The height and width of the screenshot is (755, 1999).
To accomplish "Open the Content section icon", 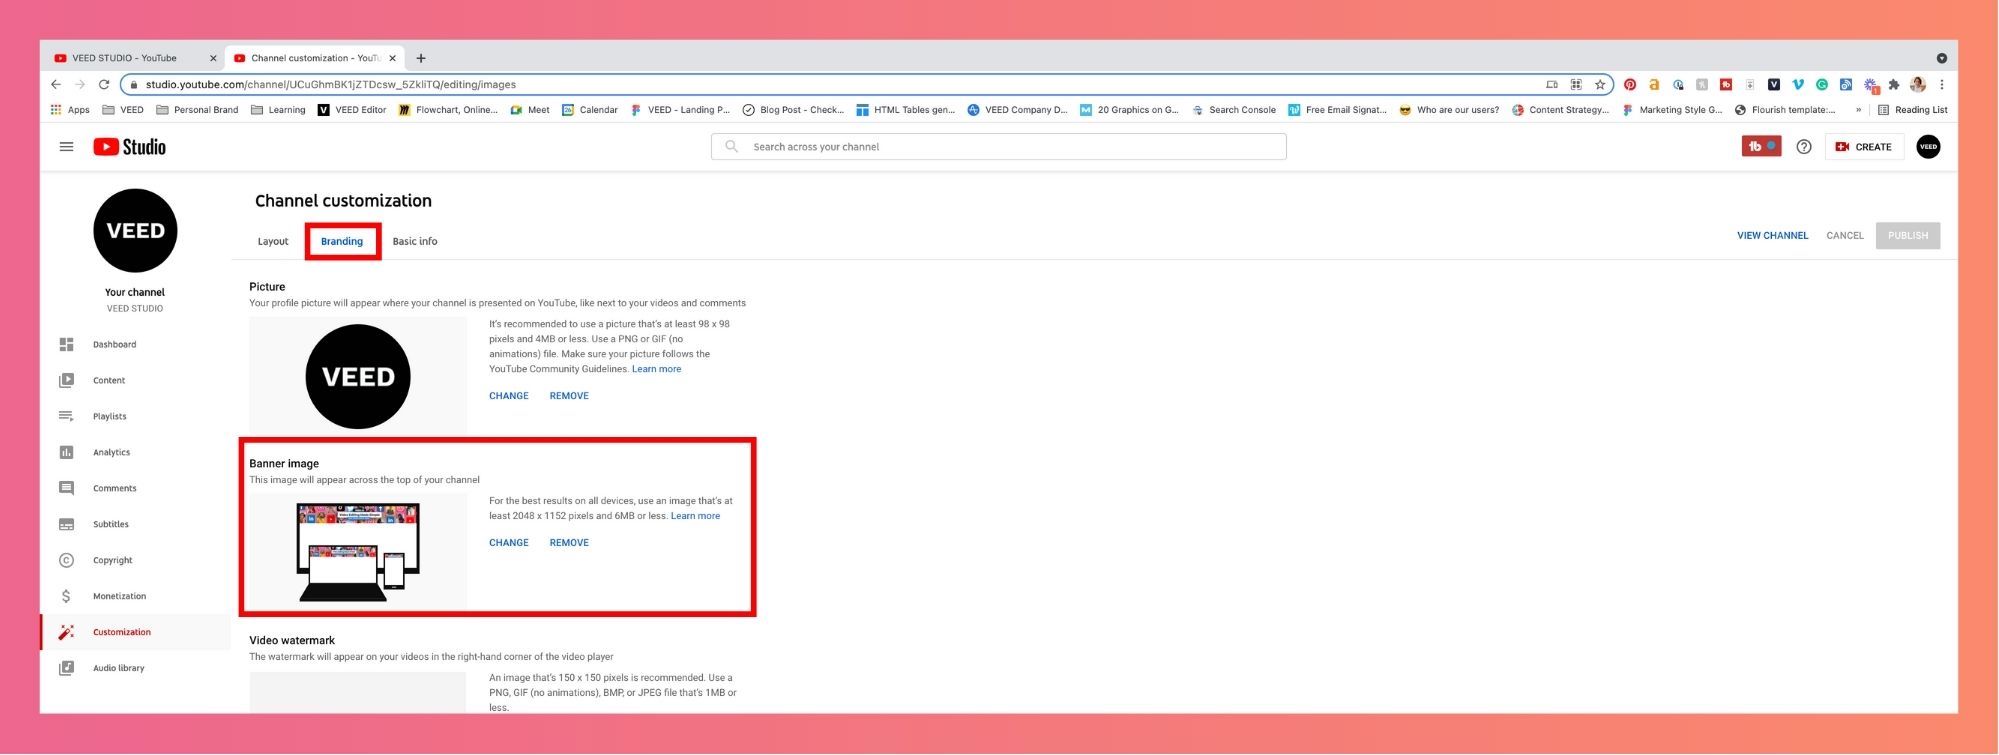I will pos(66,380).
